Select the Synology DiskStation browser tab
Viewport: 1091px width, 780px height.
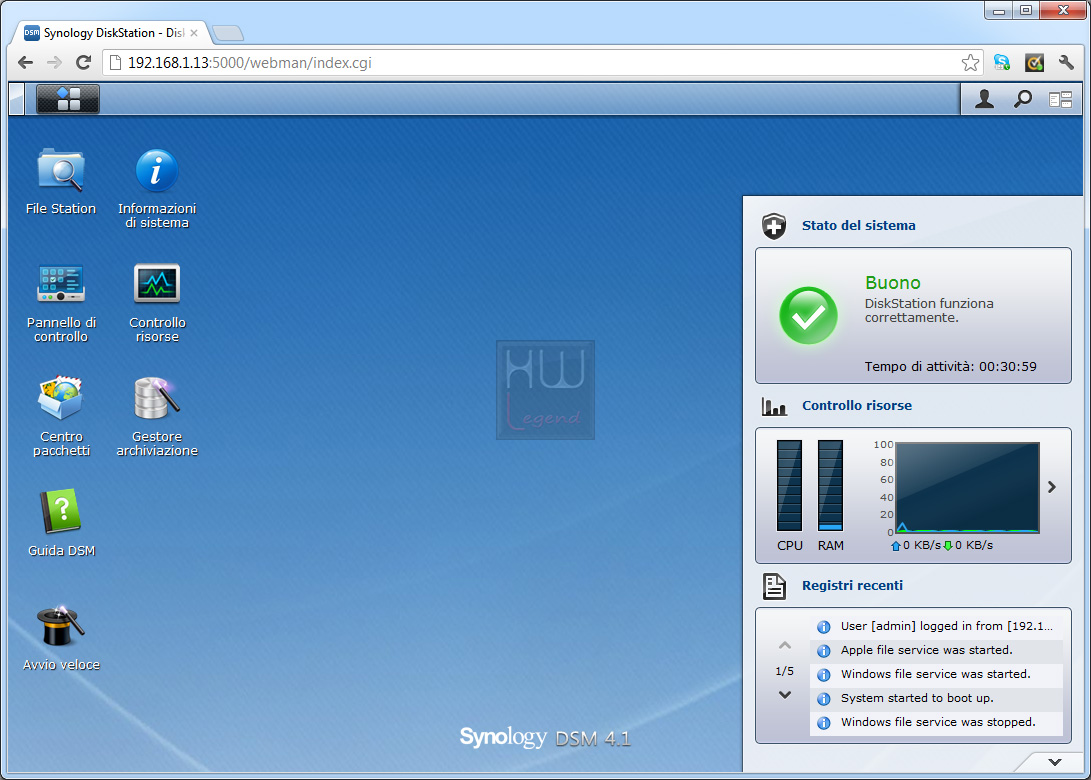pos(110,33)
